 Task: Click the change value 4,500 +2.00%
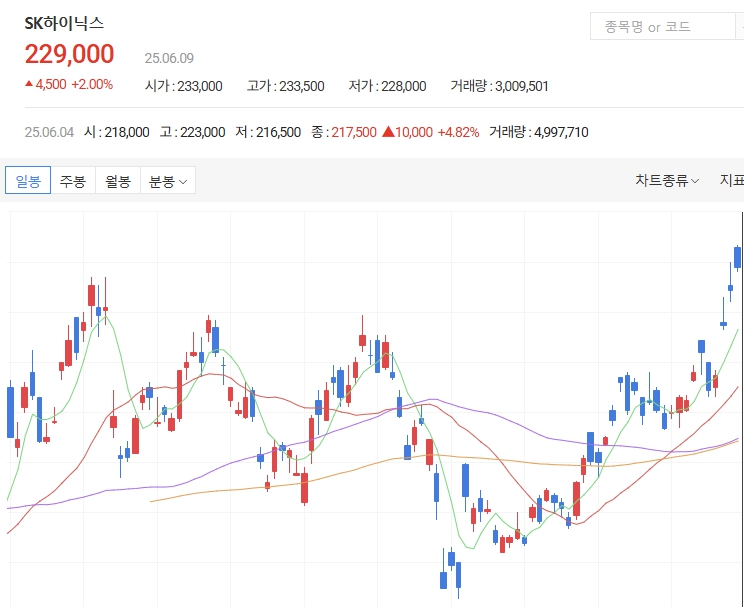[69, 84]
